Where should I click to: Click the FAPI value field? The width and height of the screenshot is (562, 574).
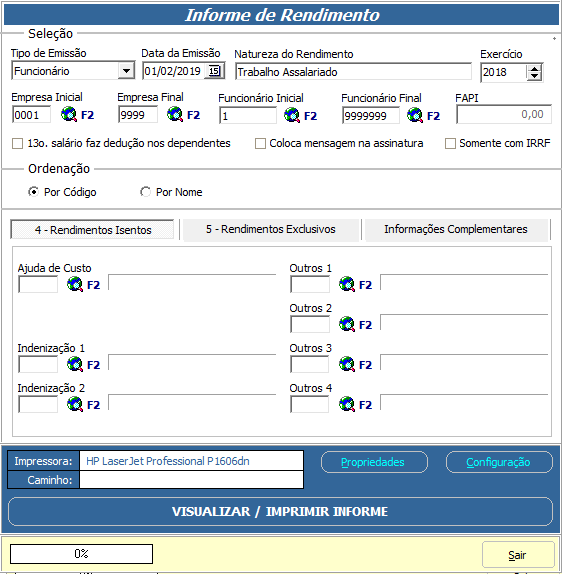coord(504,114)
